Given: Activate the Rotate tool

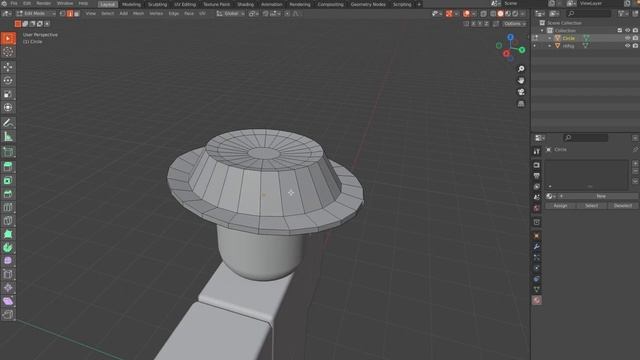Looking at the screenshot, I should pyautogui.click(x=8, y=80).
